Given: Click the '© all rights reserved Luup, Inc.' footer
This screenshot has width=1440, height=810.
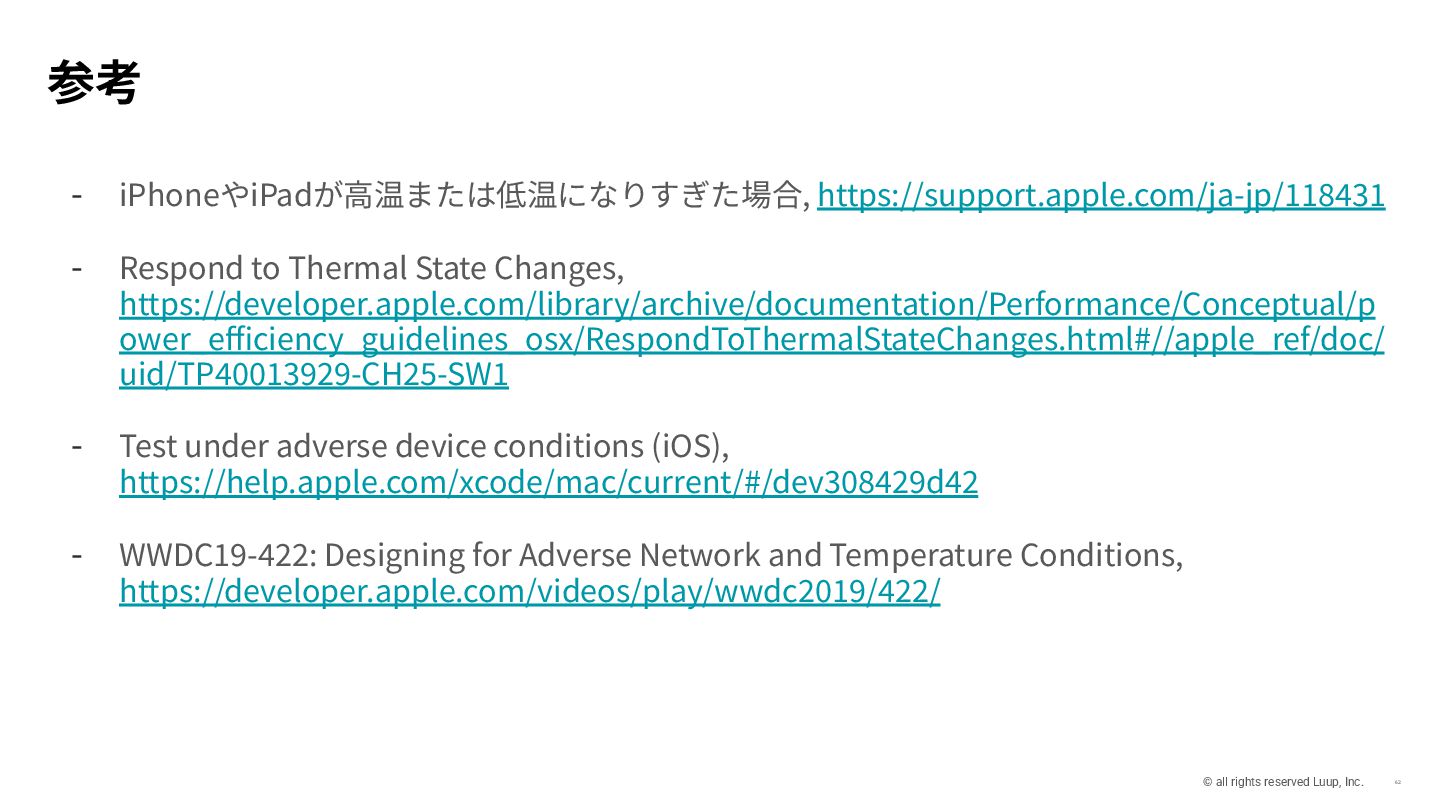Looking at the screenshot, I should click(x=1282, y=782).
